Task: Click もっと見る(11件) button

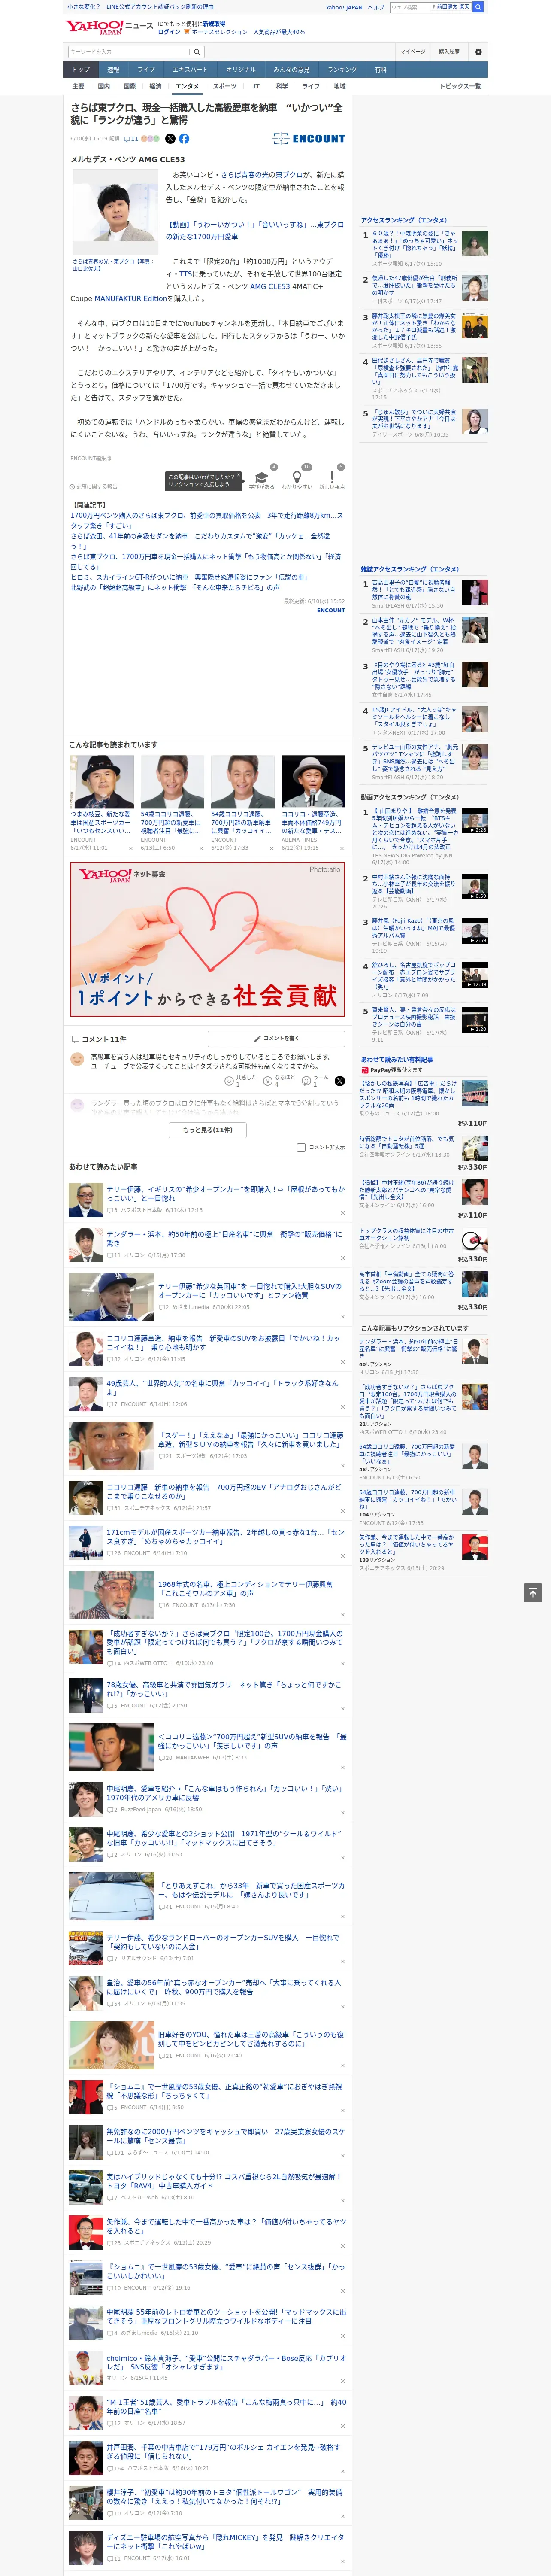Action: tap(208, 1130)
